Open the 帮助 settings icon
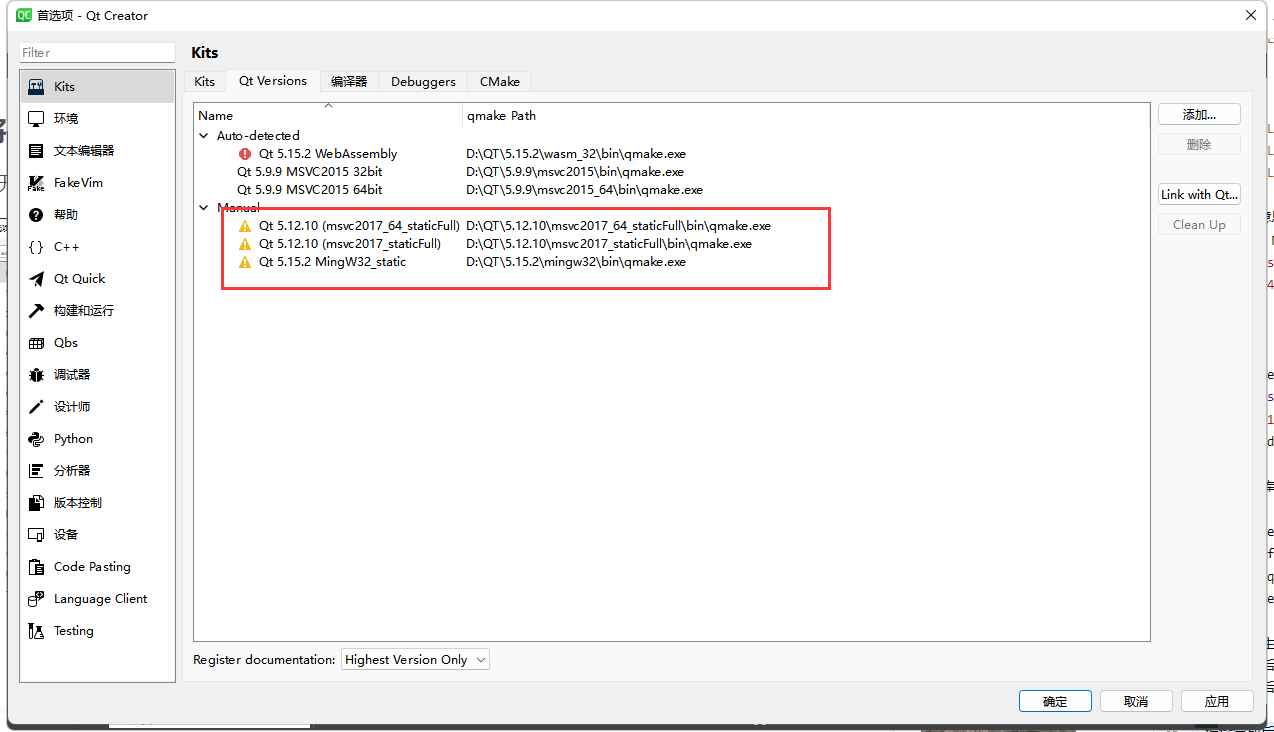1274x732 pixels. (36, 215)
